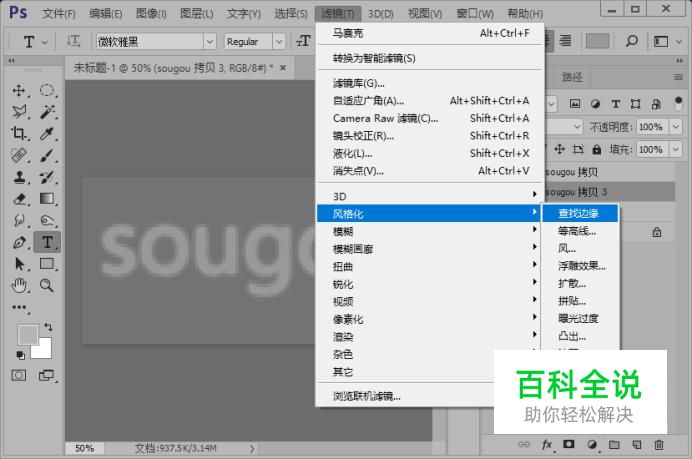Choose 液化(L)... filter
This screenshot has width=692, height=459.
pyautogui.click(x=429, y=153)
